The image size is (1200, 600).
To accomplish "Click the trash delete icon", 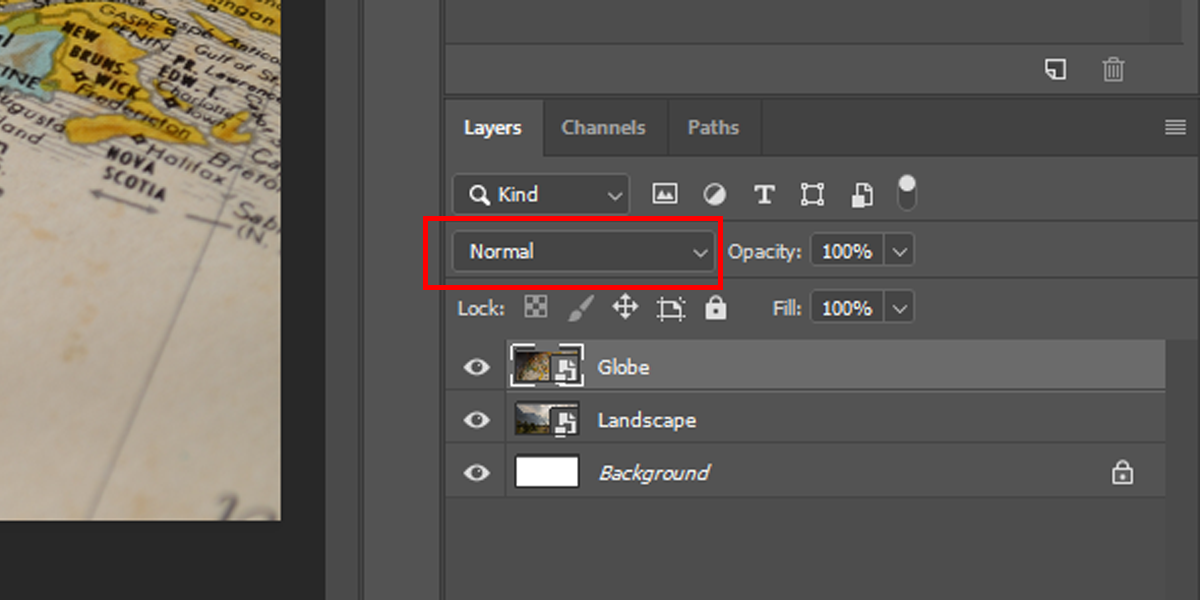I will click(x=1113, y=69).
